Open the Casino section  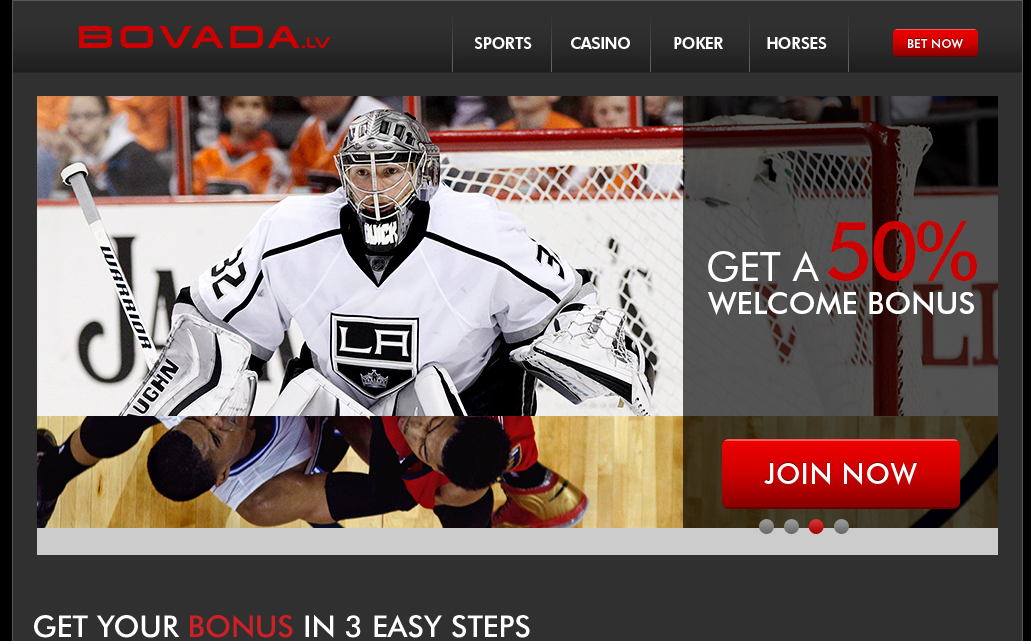tap(600, 43)
